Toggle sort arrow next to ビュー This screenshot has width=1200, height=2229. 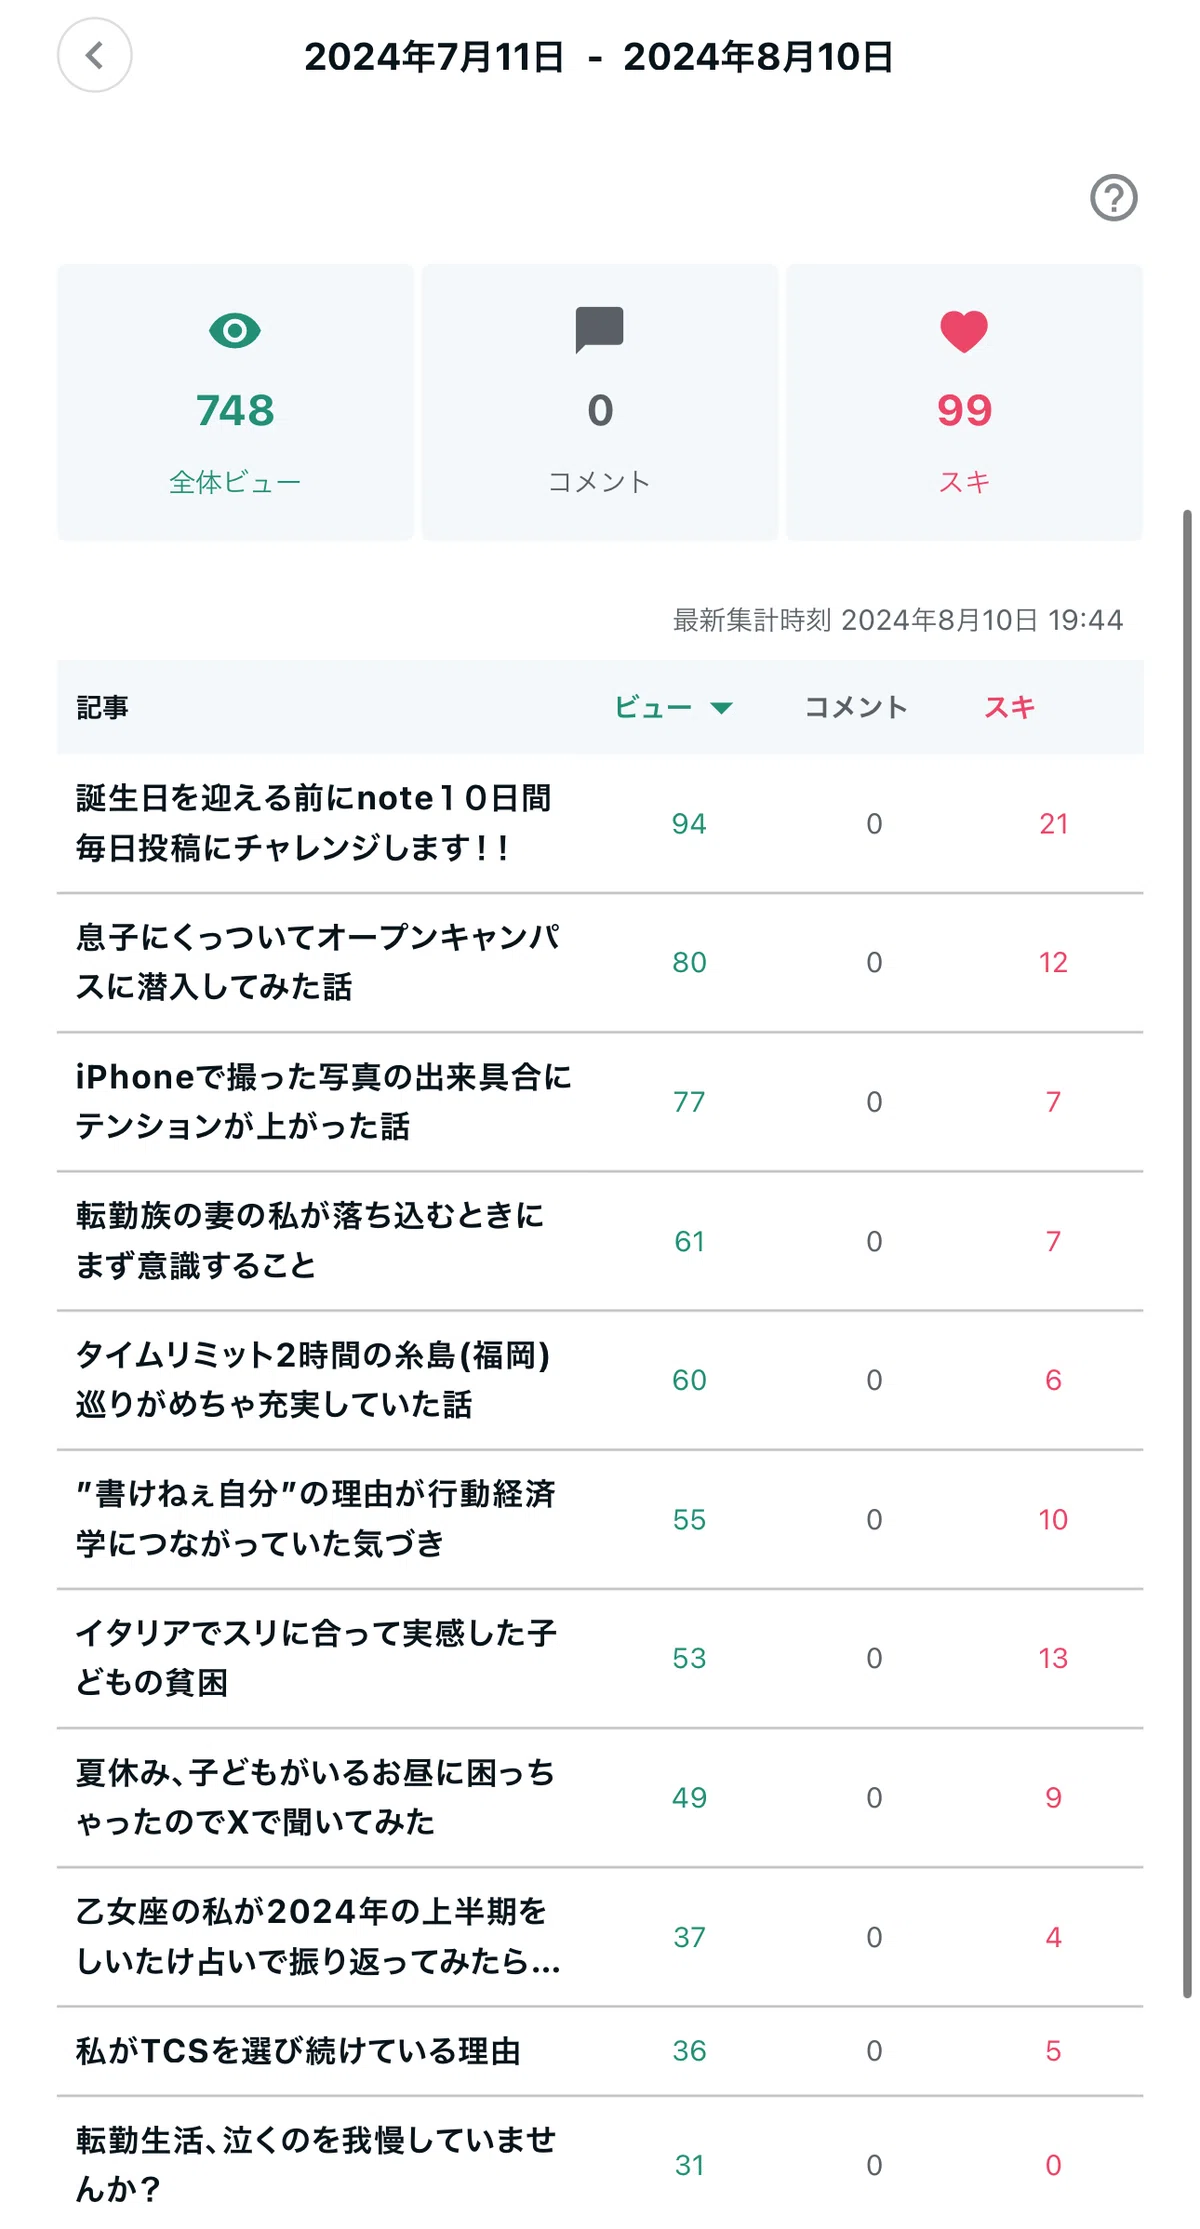722,708
